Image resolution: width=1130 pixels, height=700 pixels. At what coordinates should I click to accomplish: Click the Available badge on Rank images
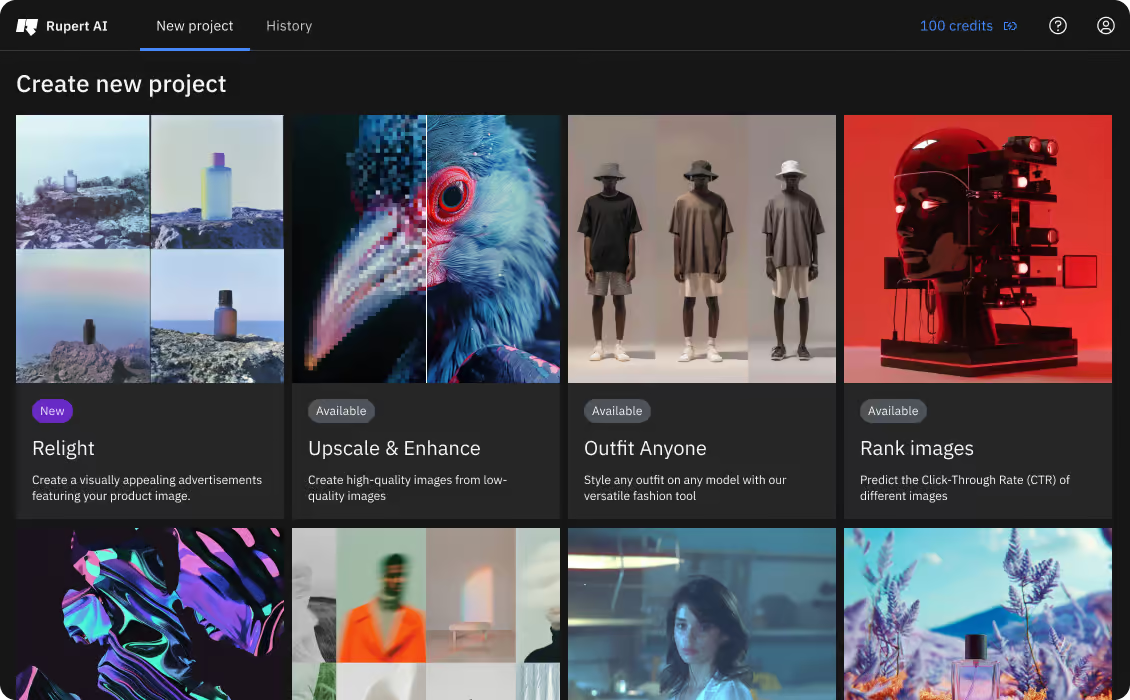click(893, 411)
